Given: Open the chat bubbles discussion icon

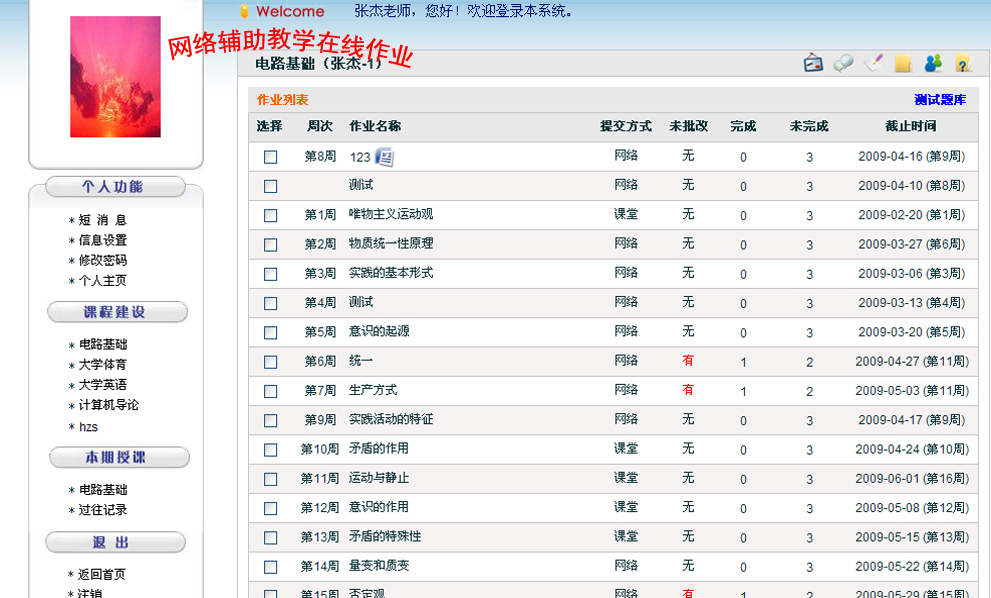Looking at the screenshot, I should (x=844, y=64).
